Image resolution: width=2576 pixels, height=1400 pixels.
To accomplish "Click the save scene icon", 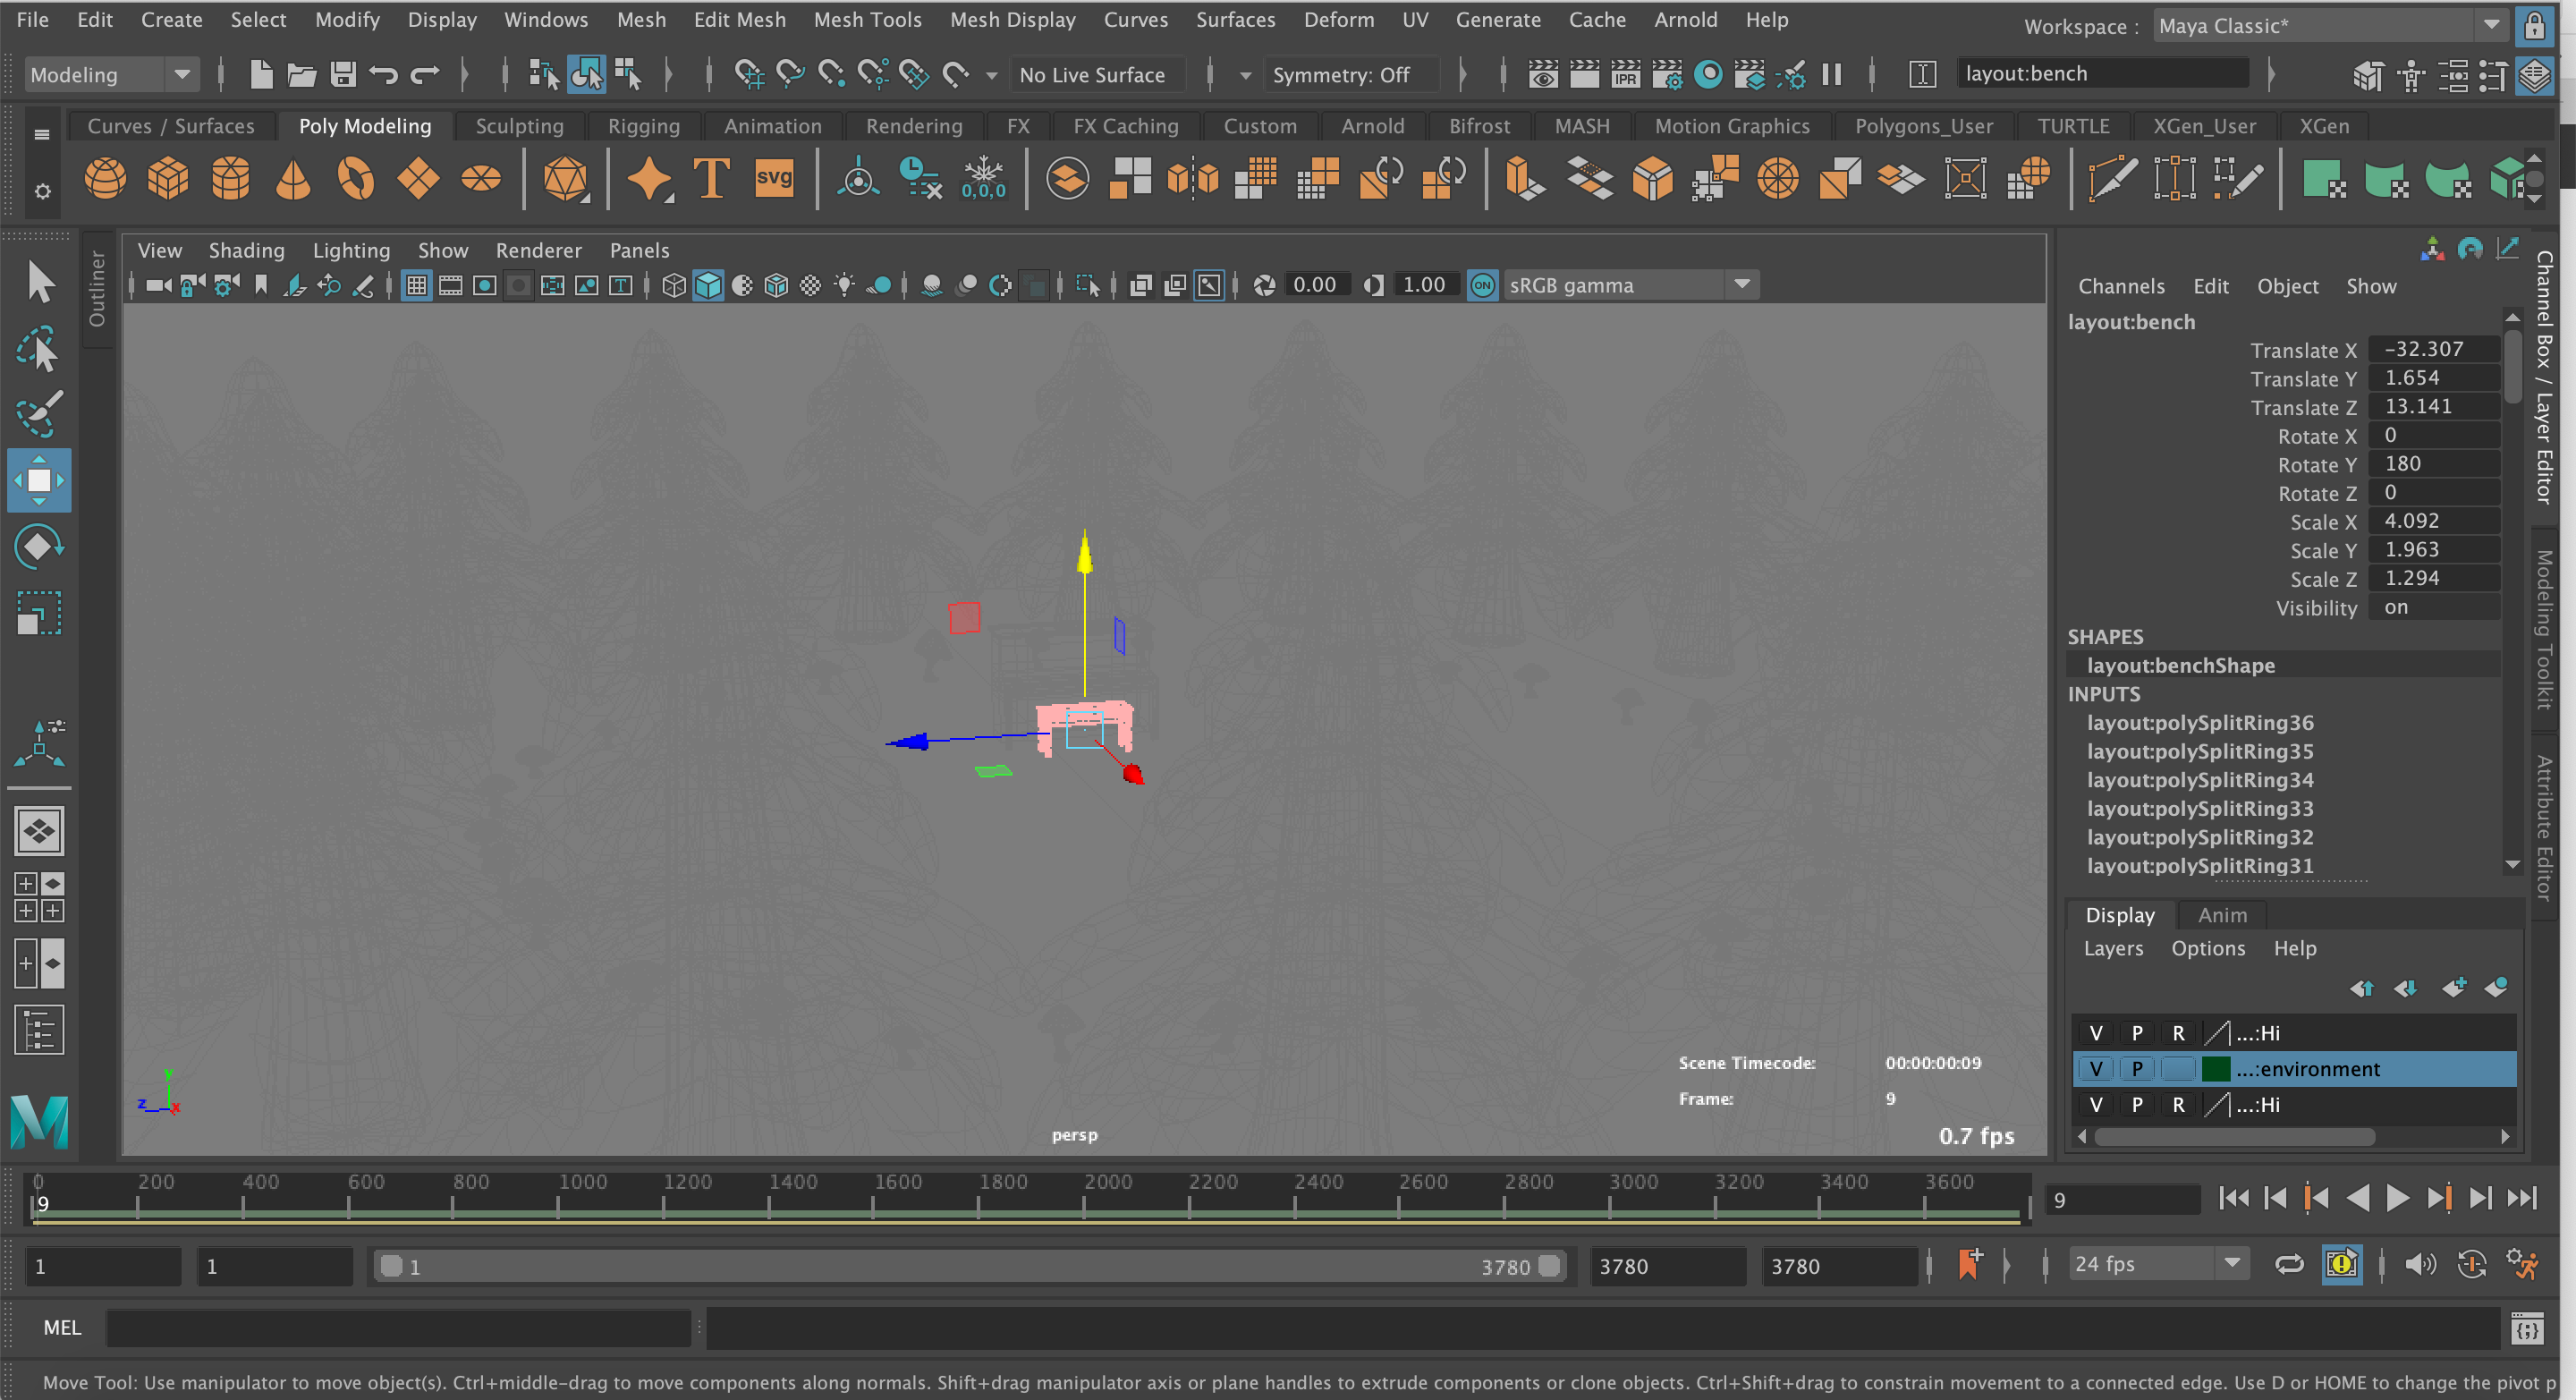I will 343,74.
